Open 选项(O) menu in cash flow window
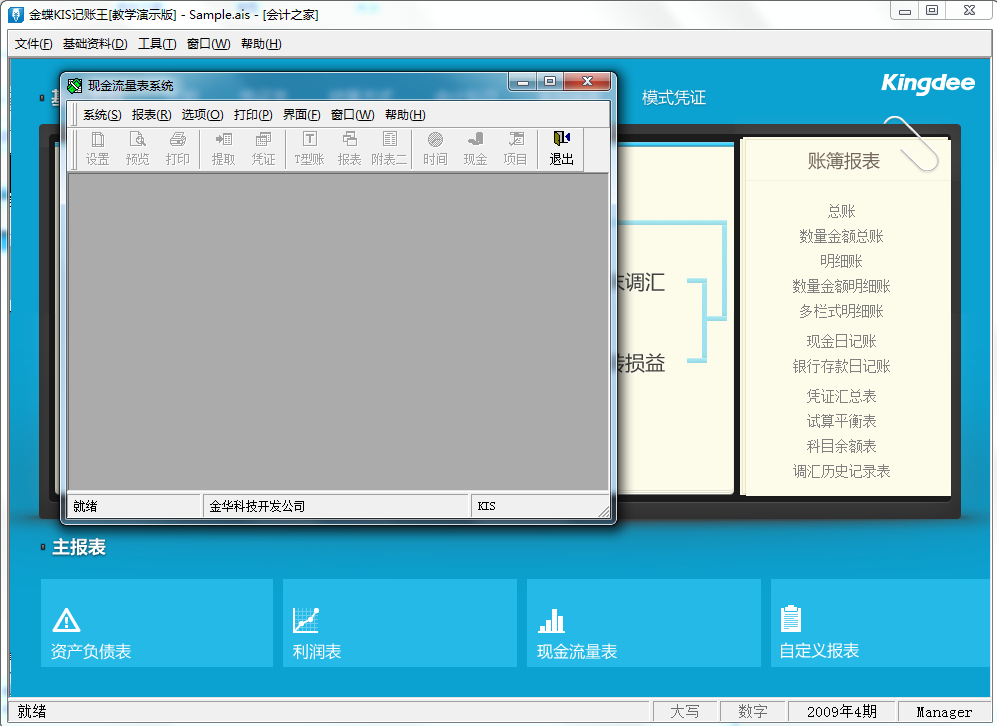The width and height of the screenshot is (997, 726). coord(202,114)
